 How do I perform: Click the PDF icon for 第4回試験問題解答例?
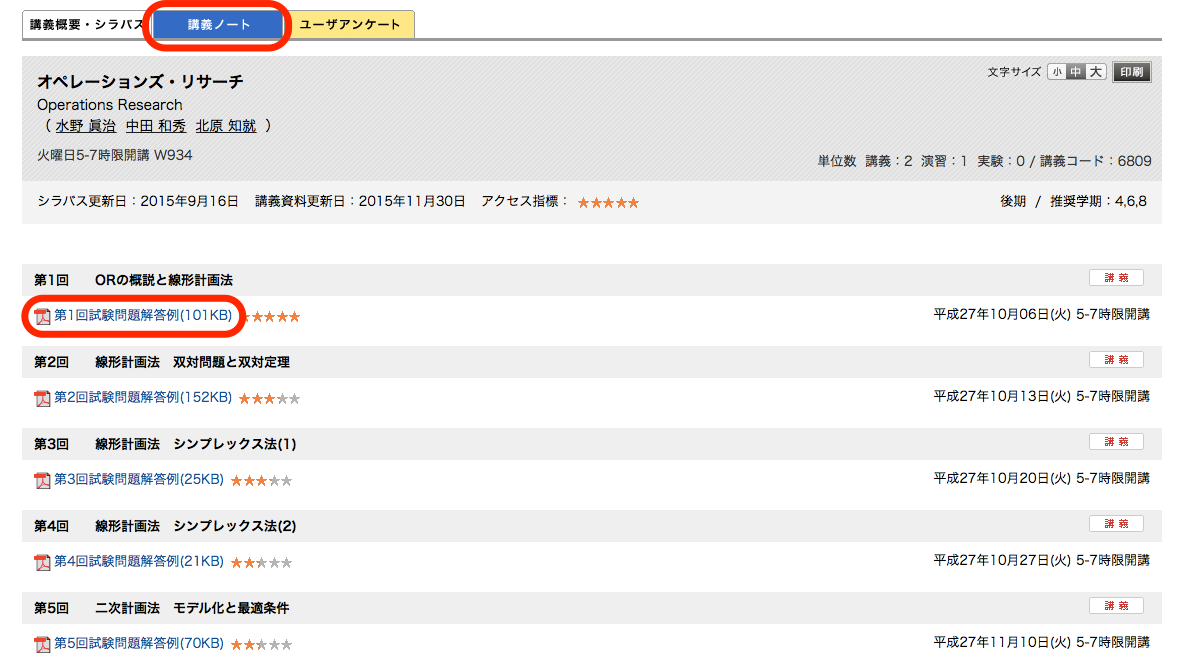[x=42, y=562]
